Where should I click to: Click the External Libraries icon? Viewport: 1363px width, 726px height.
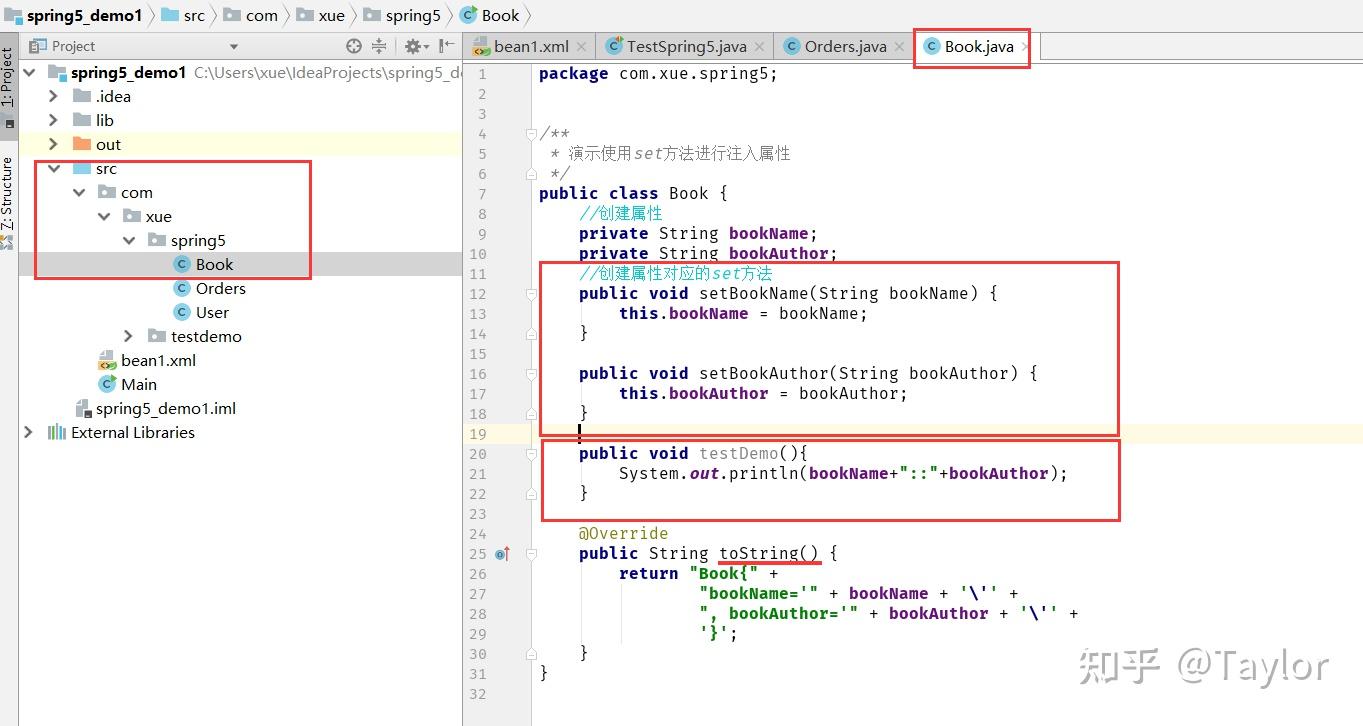point(57,432)
